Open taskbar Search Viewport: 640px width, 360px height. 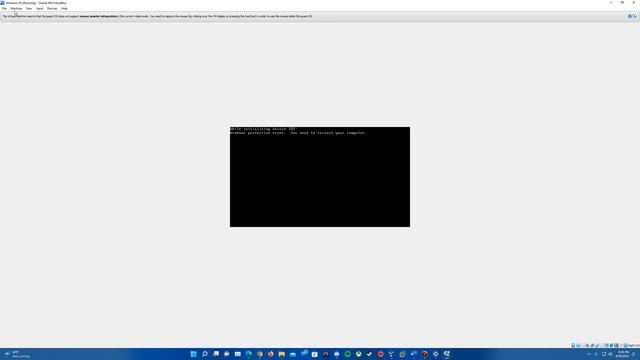click(x=205, y=354)
